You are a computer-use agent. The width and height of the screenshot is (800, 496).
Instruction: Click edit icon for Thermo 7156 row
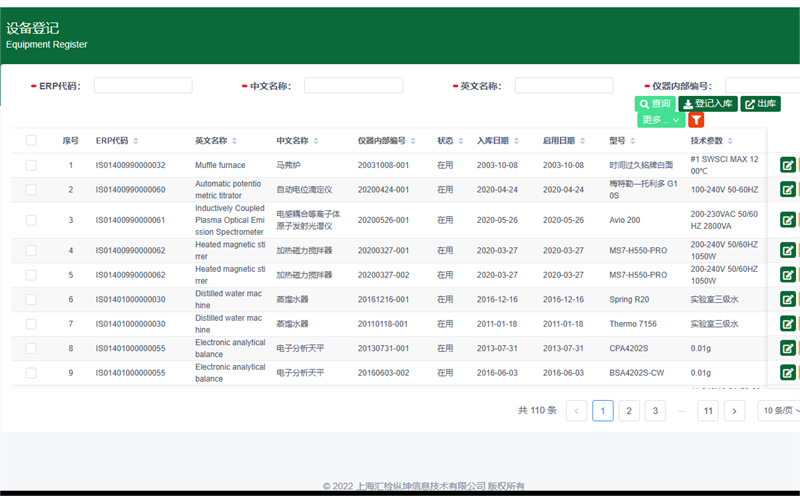click(787, 324)
